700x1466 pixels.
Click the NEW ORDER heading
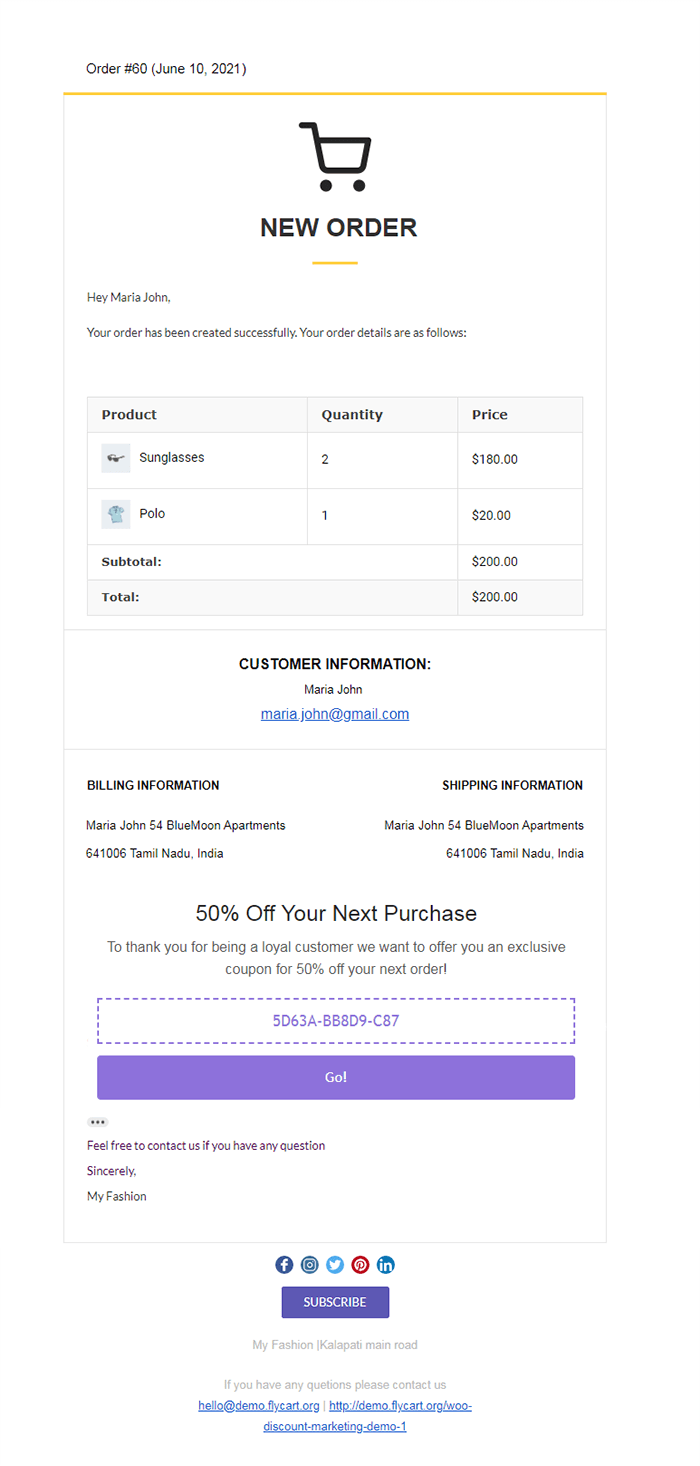338,228
